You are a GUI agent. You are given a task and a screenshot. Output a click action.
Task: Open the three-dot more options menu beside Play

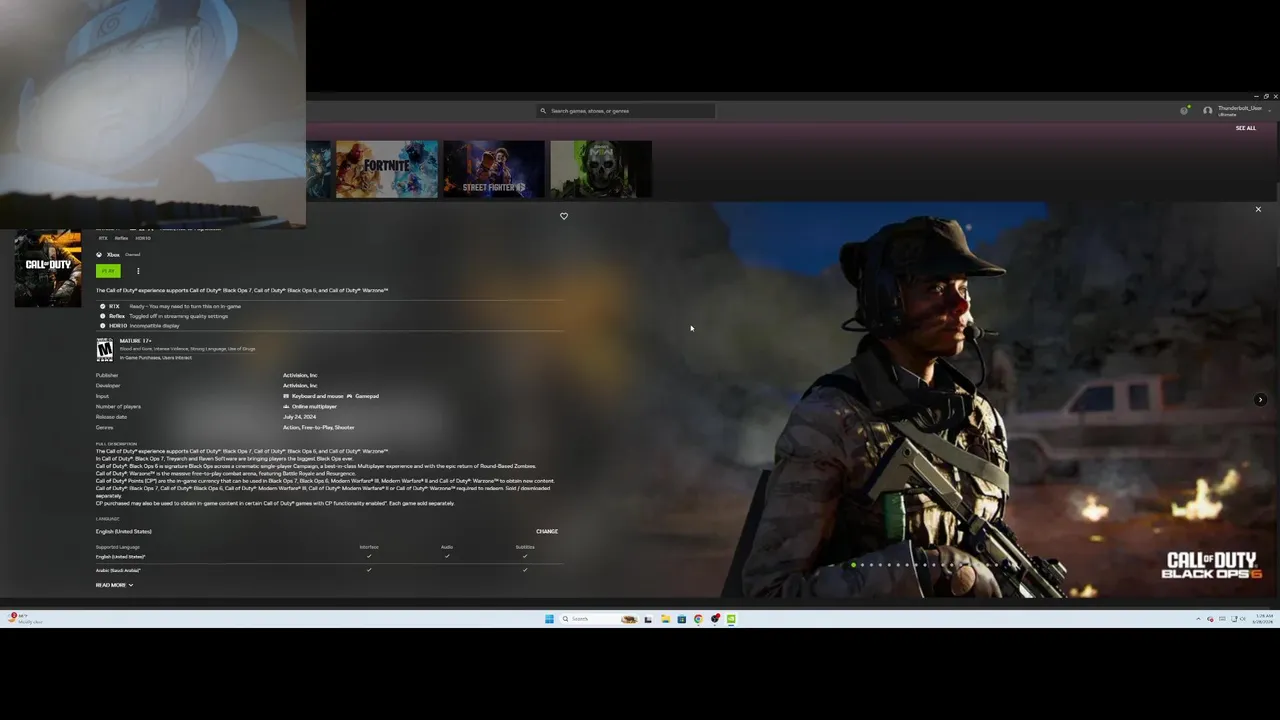pos(138,271)
